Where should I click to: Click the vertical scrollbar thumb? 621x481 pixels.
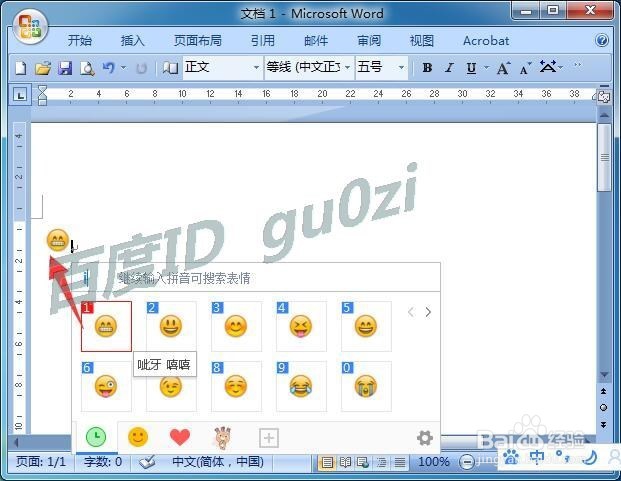tap(604, 157)
